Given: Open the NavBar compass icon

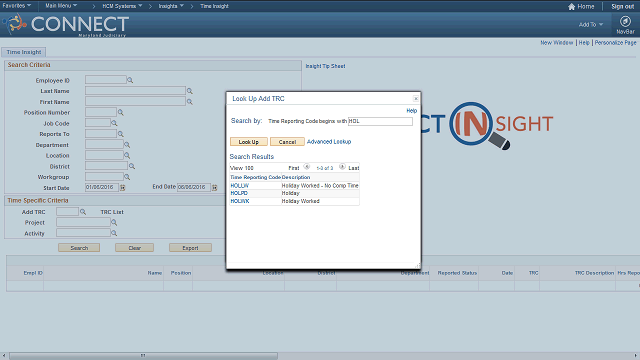Looking at the screenshot, I should tap(625, 21).
